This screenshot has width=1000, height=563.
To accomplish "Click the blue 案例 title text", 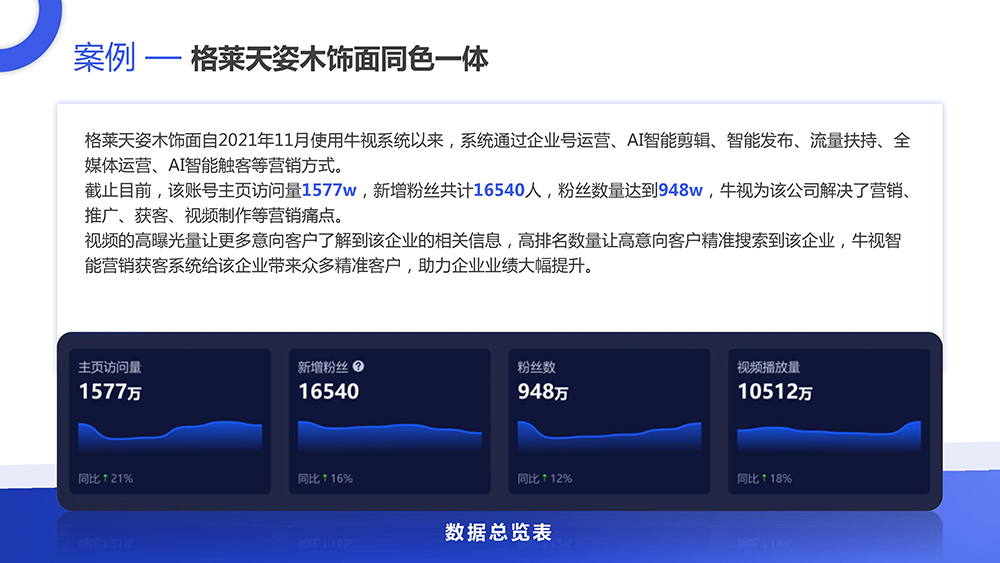I will point(104,58).
